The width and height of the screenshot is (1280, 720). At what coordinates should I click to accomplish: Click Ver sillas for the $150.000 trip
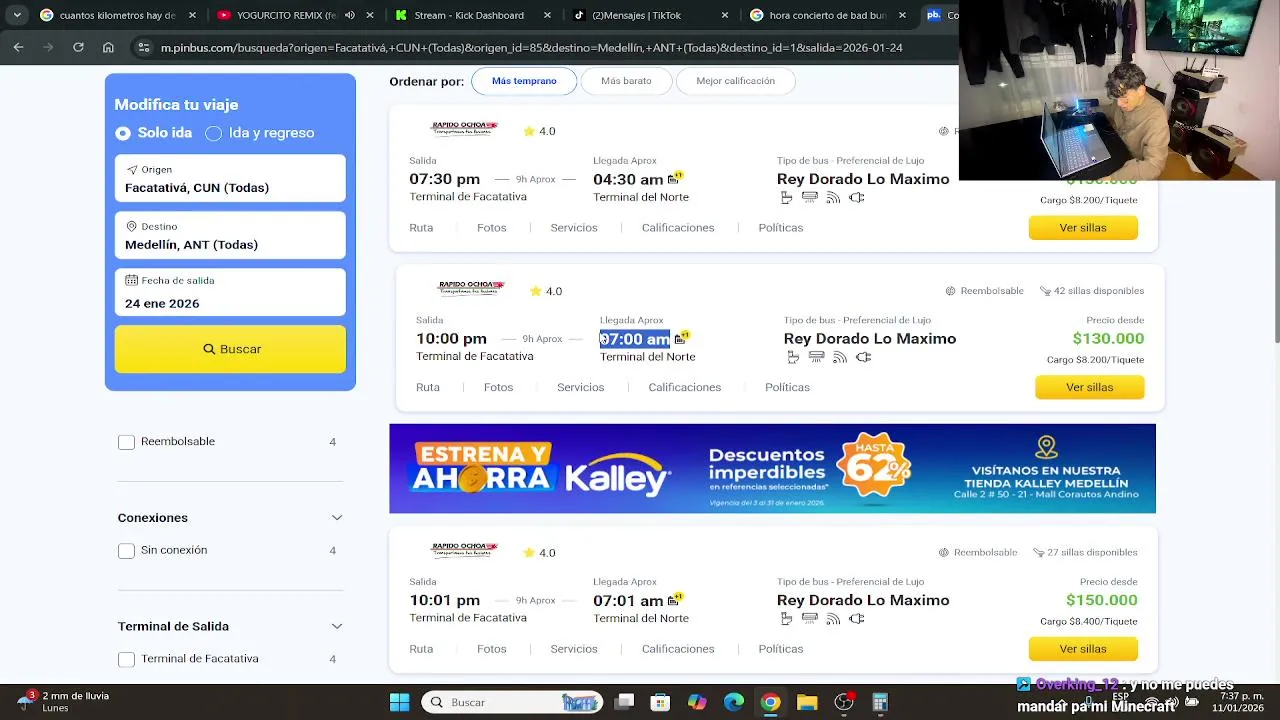(1083, 649)
